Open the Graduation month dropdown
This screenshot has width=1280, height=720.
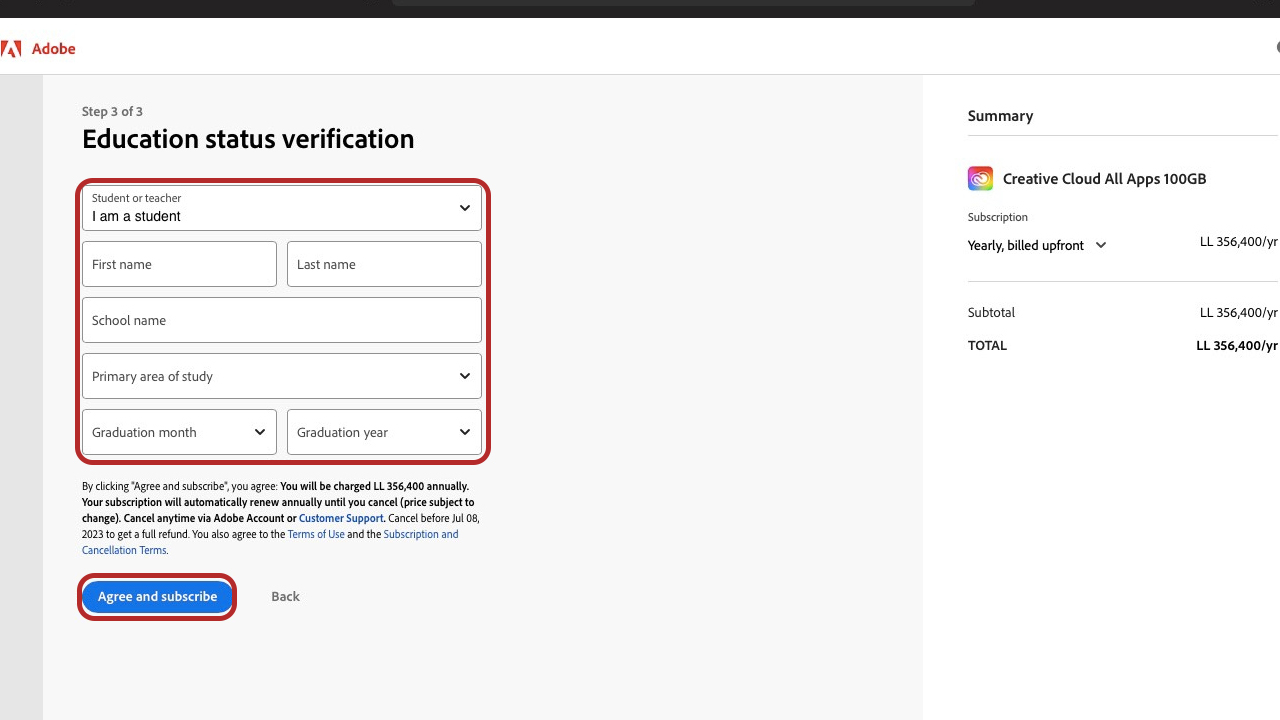[x=180, y=432]
